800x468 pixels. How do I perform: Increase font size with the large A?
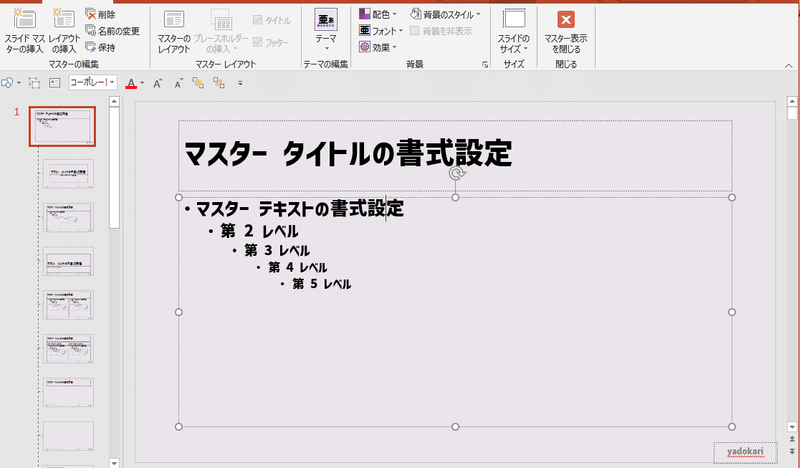(x=158, y=83)
